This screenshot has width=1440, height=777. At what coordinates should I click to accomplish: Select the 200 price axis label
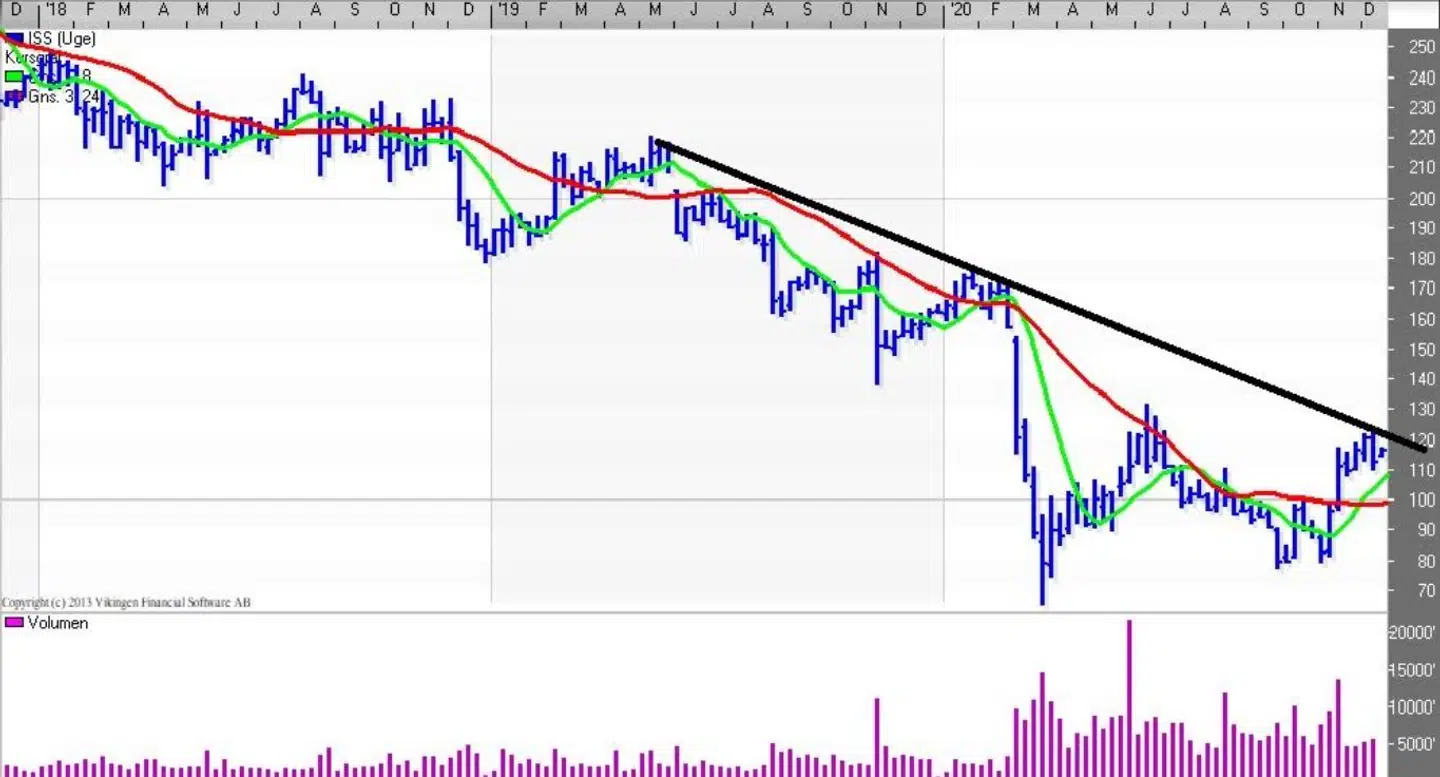[x=1422, y=198]
